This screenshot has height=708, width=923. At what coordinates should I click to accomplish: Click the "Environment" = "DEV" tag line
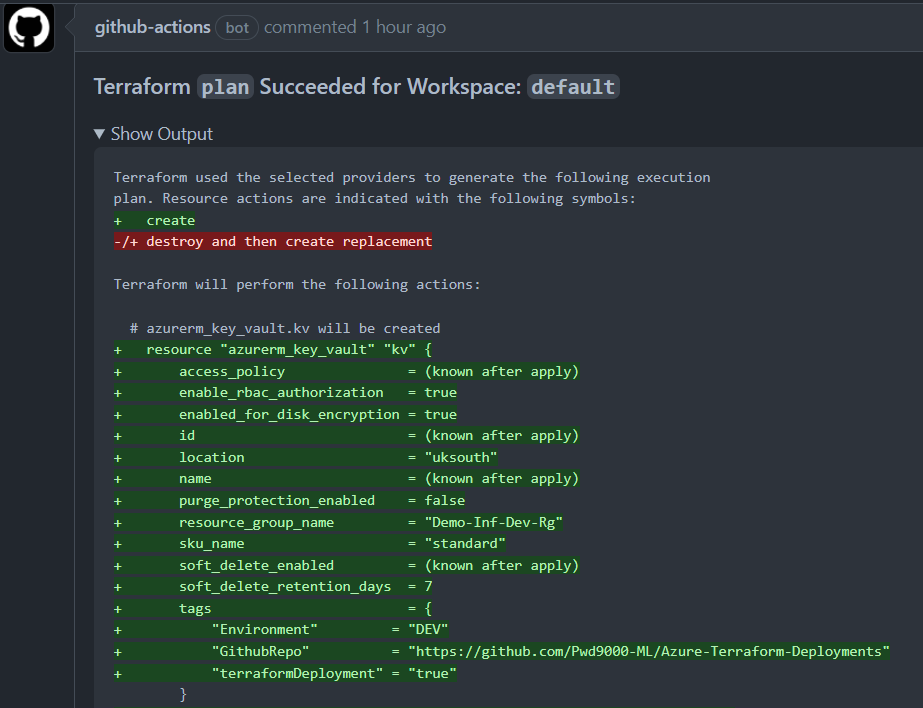(281, 630)
